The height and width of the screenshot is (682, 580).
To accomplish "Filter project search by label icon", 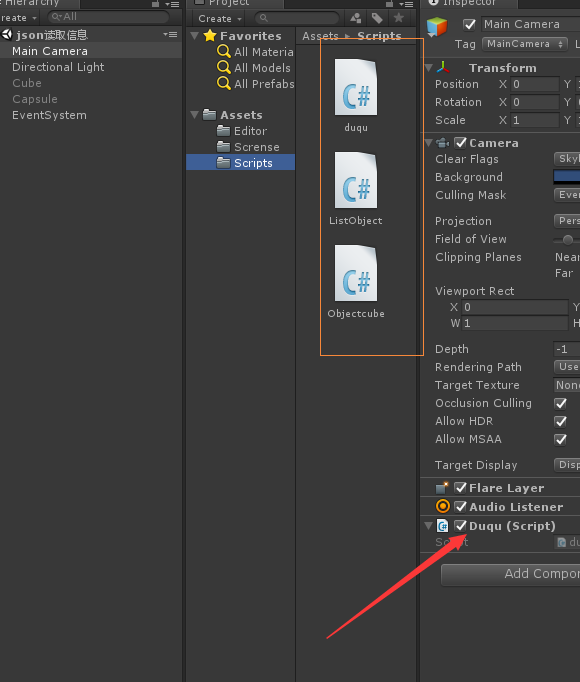I will coord(377,18).
